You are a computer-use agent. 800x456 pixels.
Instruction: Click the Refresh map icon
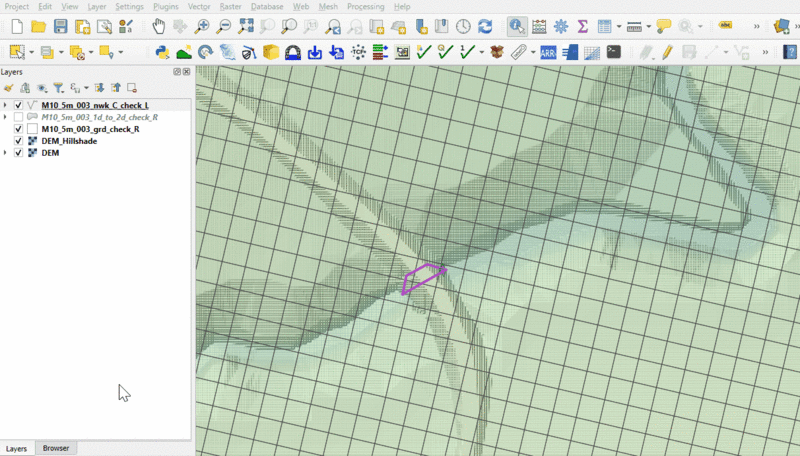(484, 26)
